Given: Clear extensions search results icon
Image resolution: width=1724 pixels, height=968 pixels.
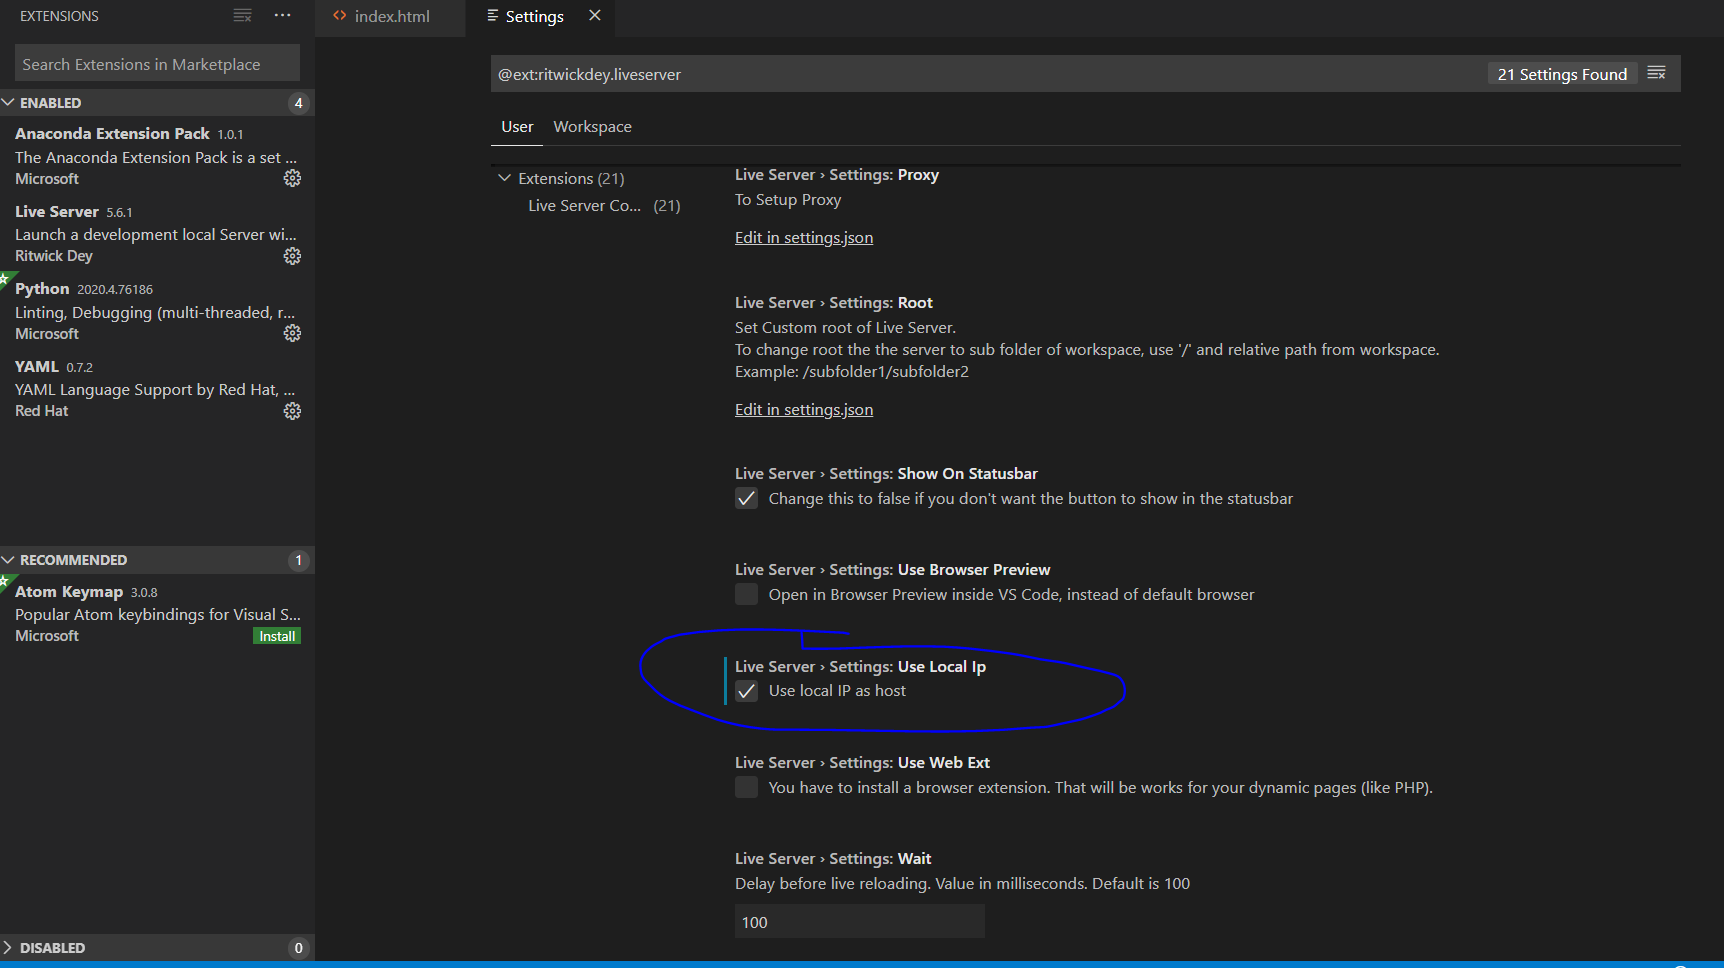Looking at the screenshot, I should tap(242, 16).
